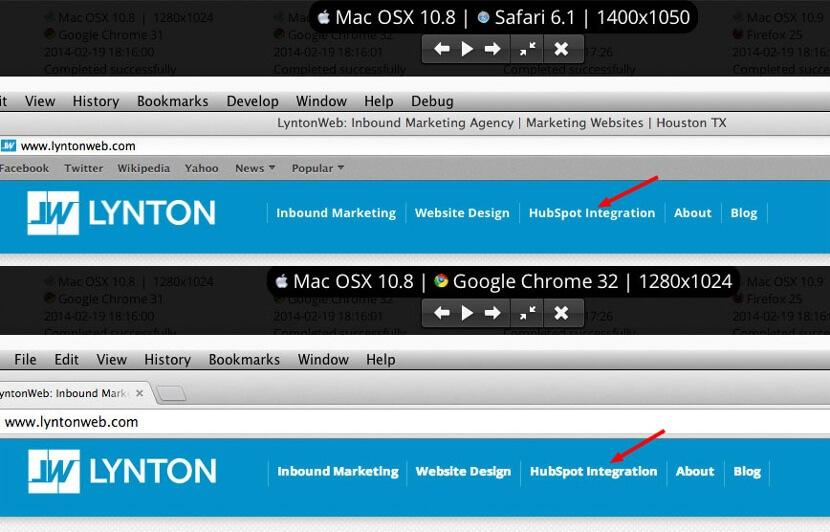Click Website Design link in Chrome page
This screenshot has width=830, height=532.
tap(463, 471)
